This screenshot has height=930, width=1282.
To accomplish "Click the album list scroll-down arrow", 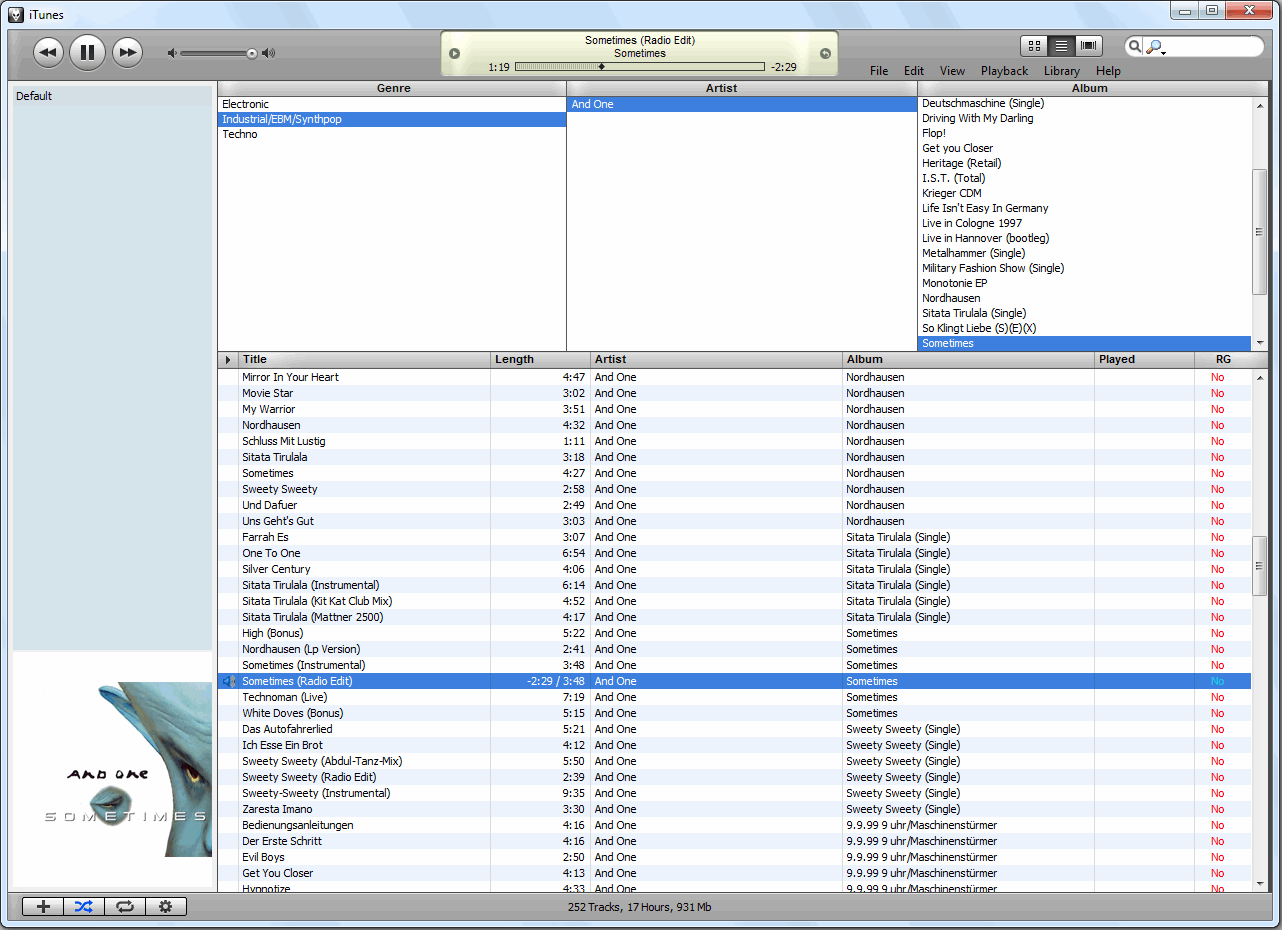I will click(1259, 342).
